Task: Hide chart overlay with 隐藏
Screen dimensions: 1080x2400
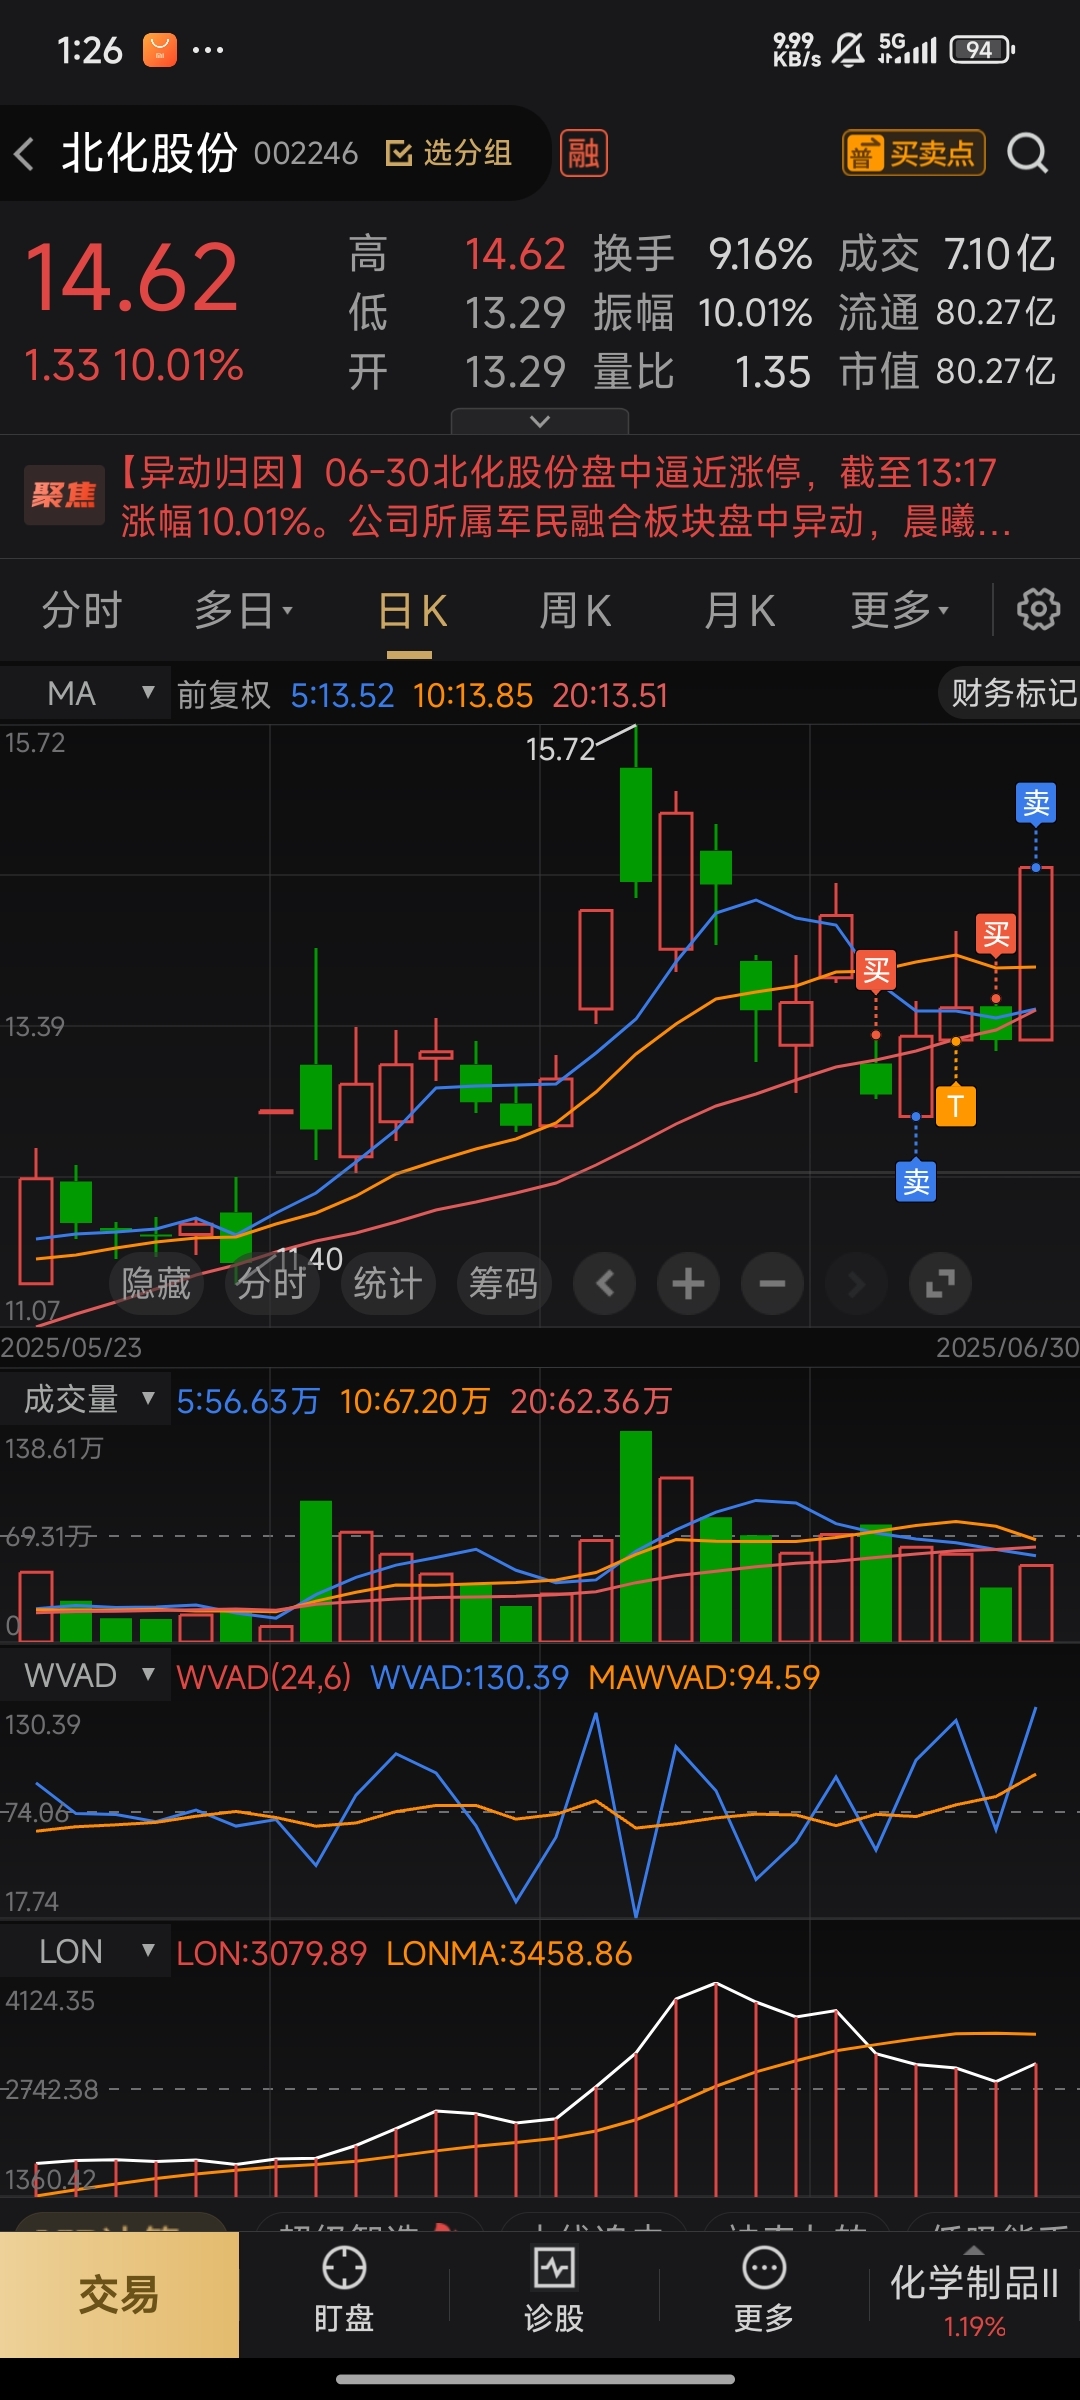Action: click(x=156, y=1283)
